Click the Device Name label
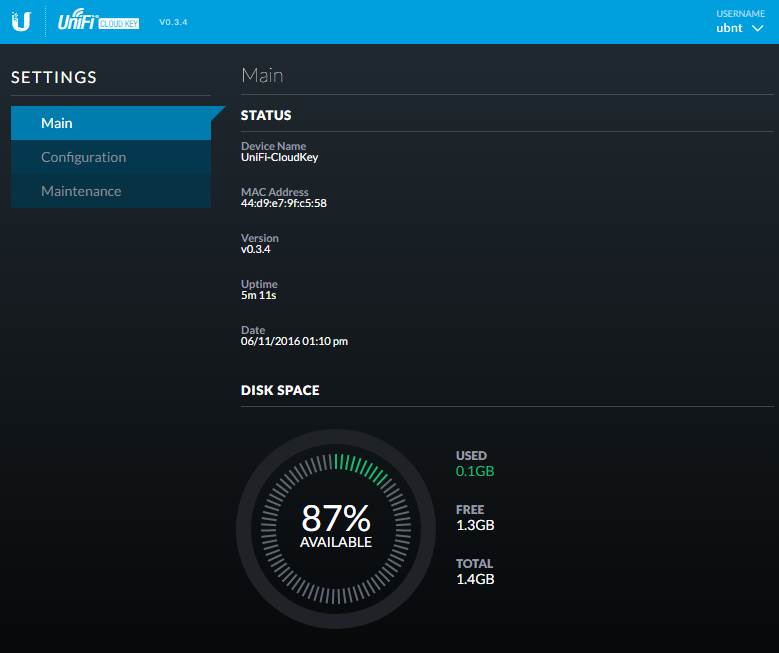The width and height of the screenshot is (779, 653). pyautogui.click(x=273, y=146)
